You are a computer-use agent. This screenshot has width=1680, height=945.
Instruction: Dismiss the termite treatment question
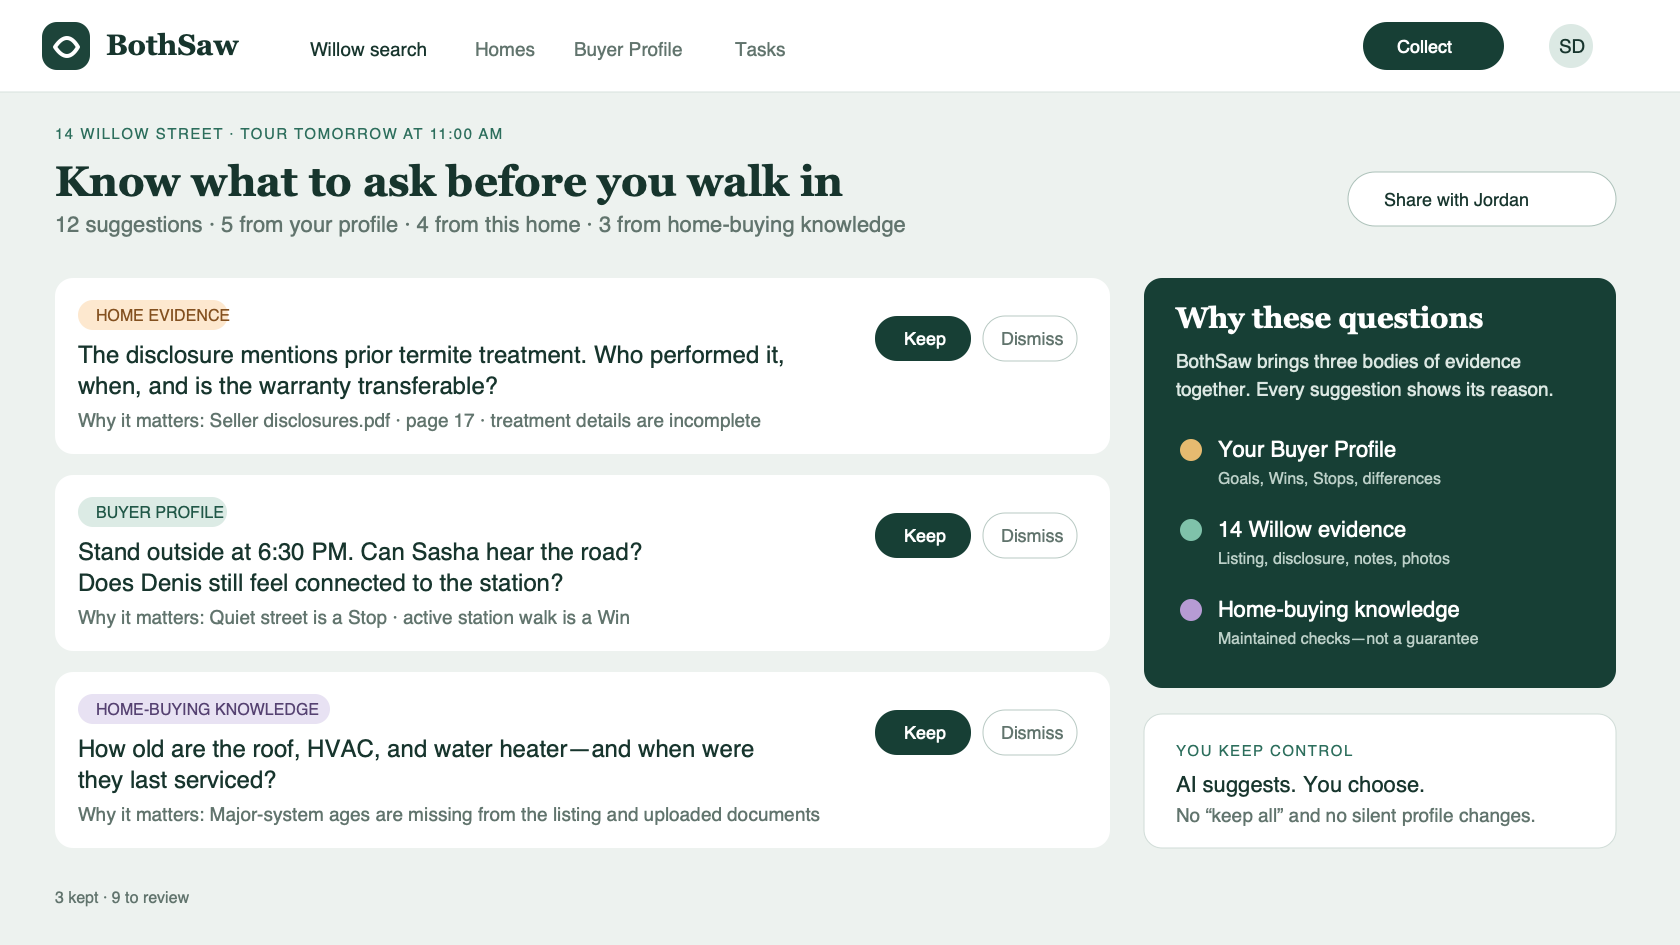click(x=1030, y=339)
